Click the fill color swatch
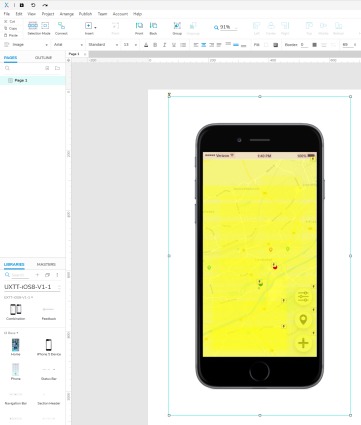Screen dimensions: 361x425 pyautogui.click(x=266, y=45)
